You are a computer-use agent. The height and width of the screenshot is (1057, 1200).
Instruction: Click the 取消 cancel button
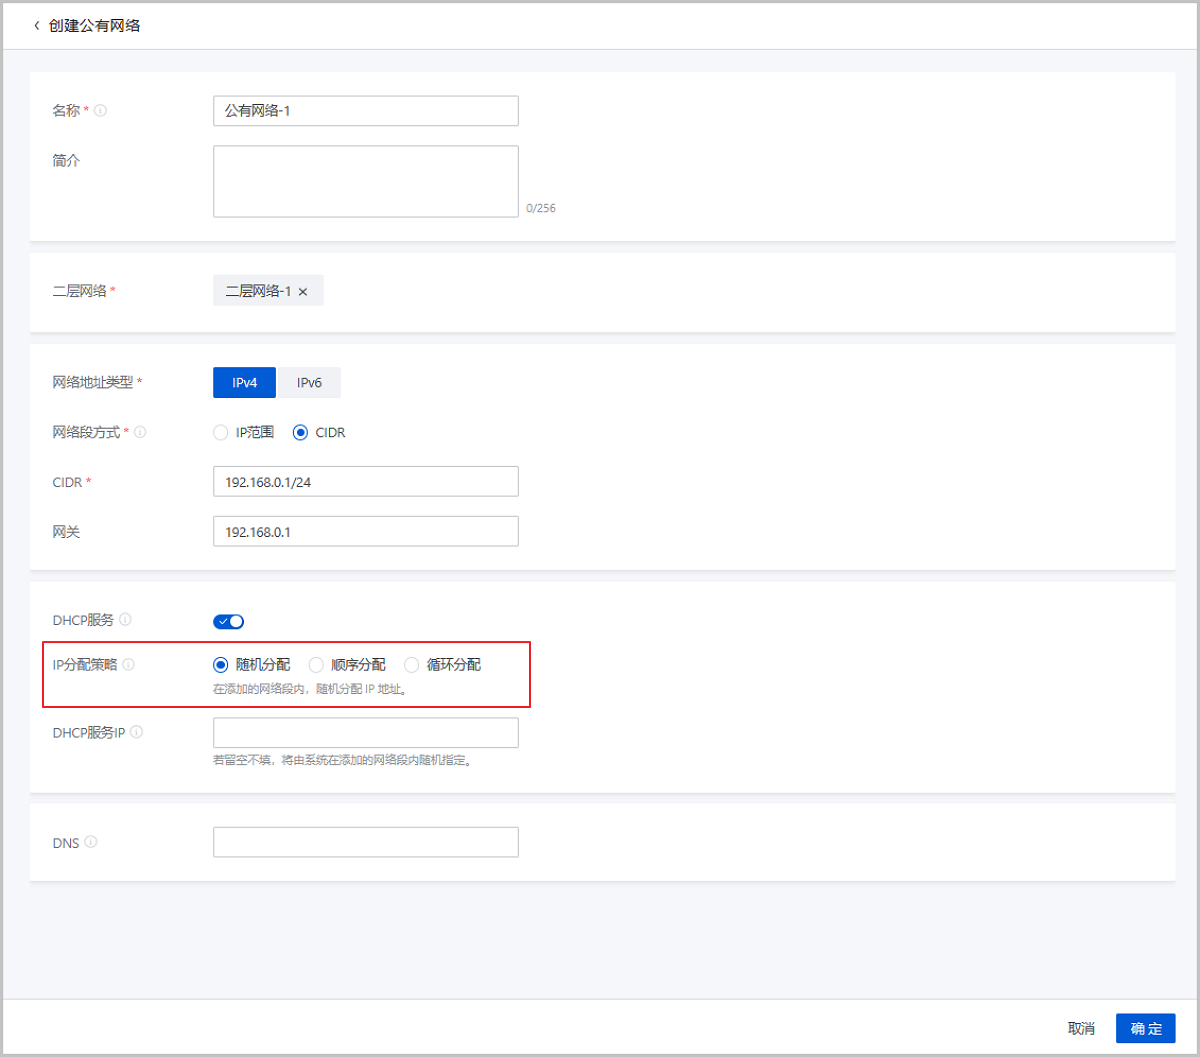coord(1081,1029)
